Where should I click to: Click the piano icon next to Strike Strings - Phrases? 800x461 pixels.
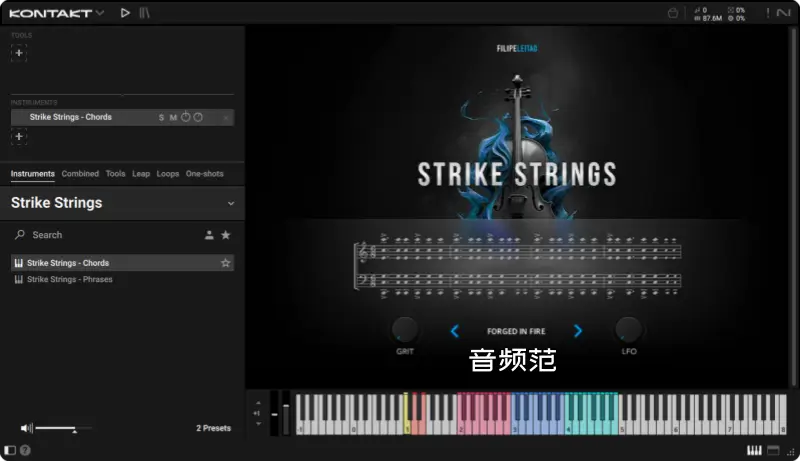(x=19, y=279)
